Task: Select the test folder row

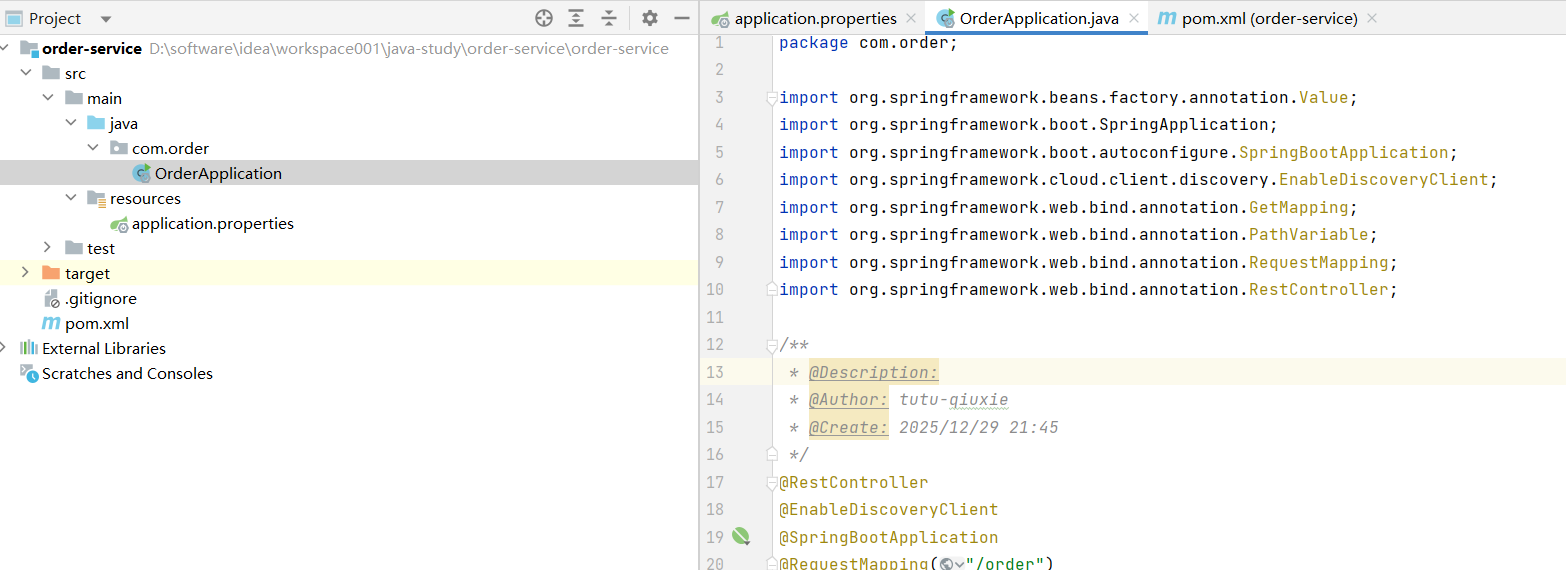Action: click(349, 248)
